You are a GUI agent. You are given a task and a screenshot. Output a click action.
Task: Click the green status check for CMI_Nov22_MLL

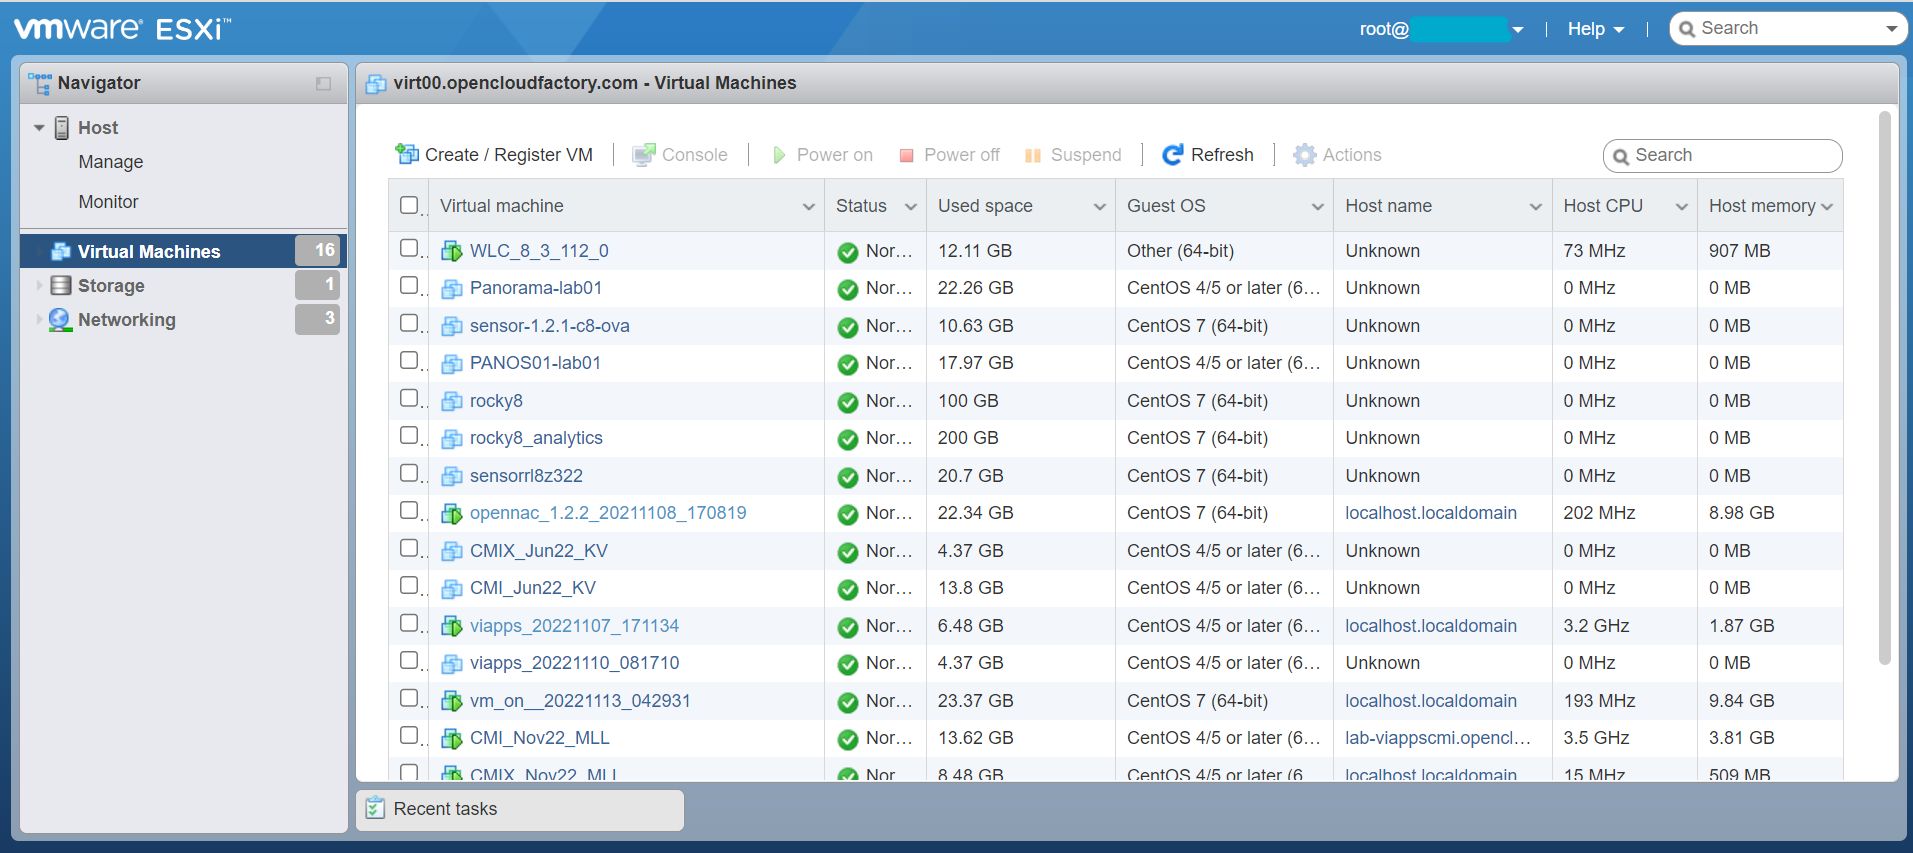pos(848,739)
